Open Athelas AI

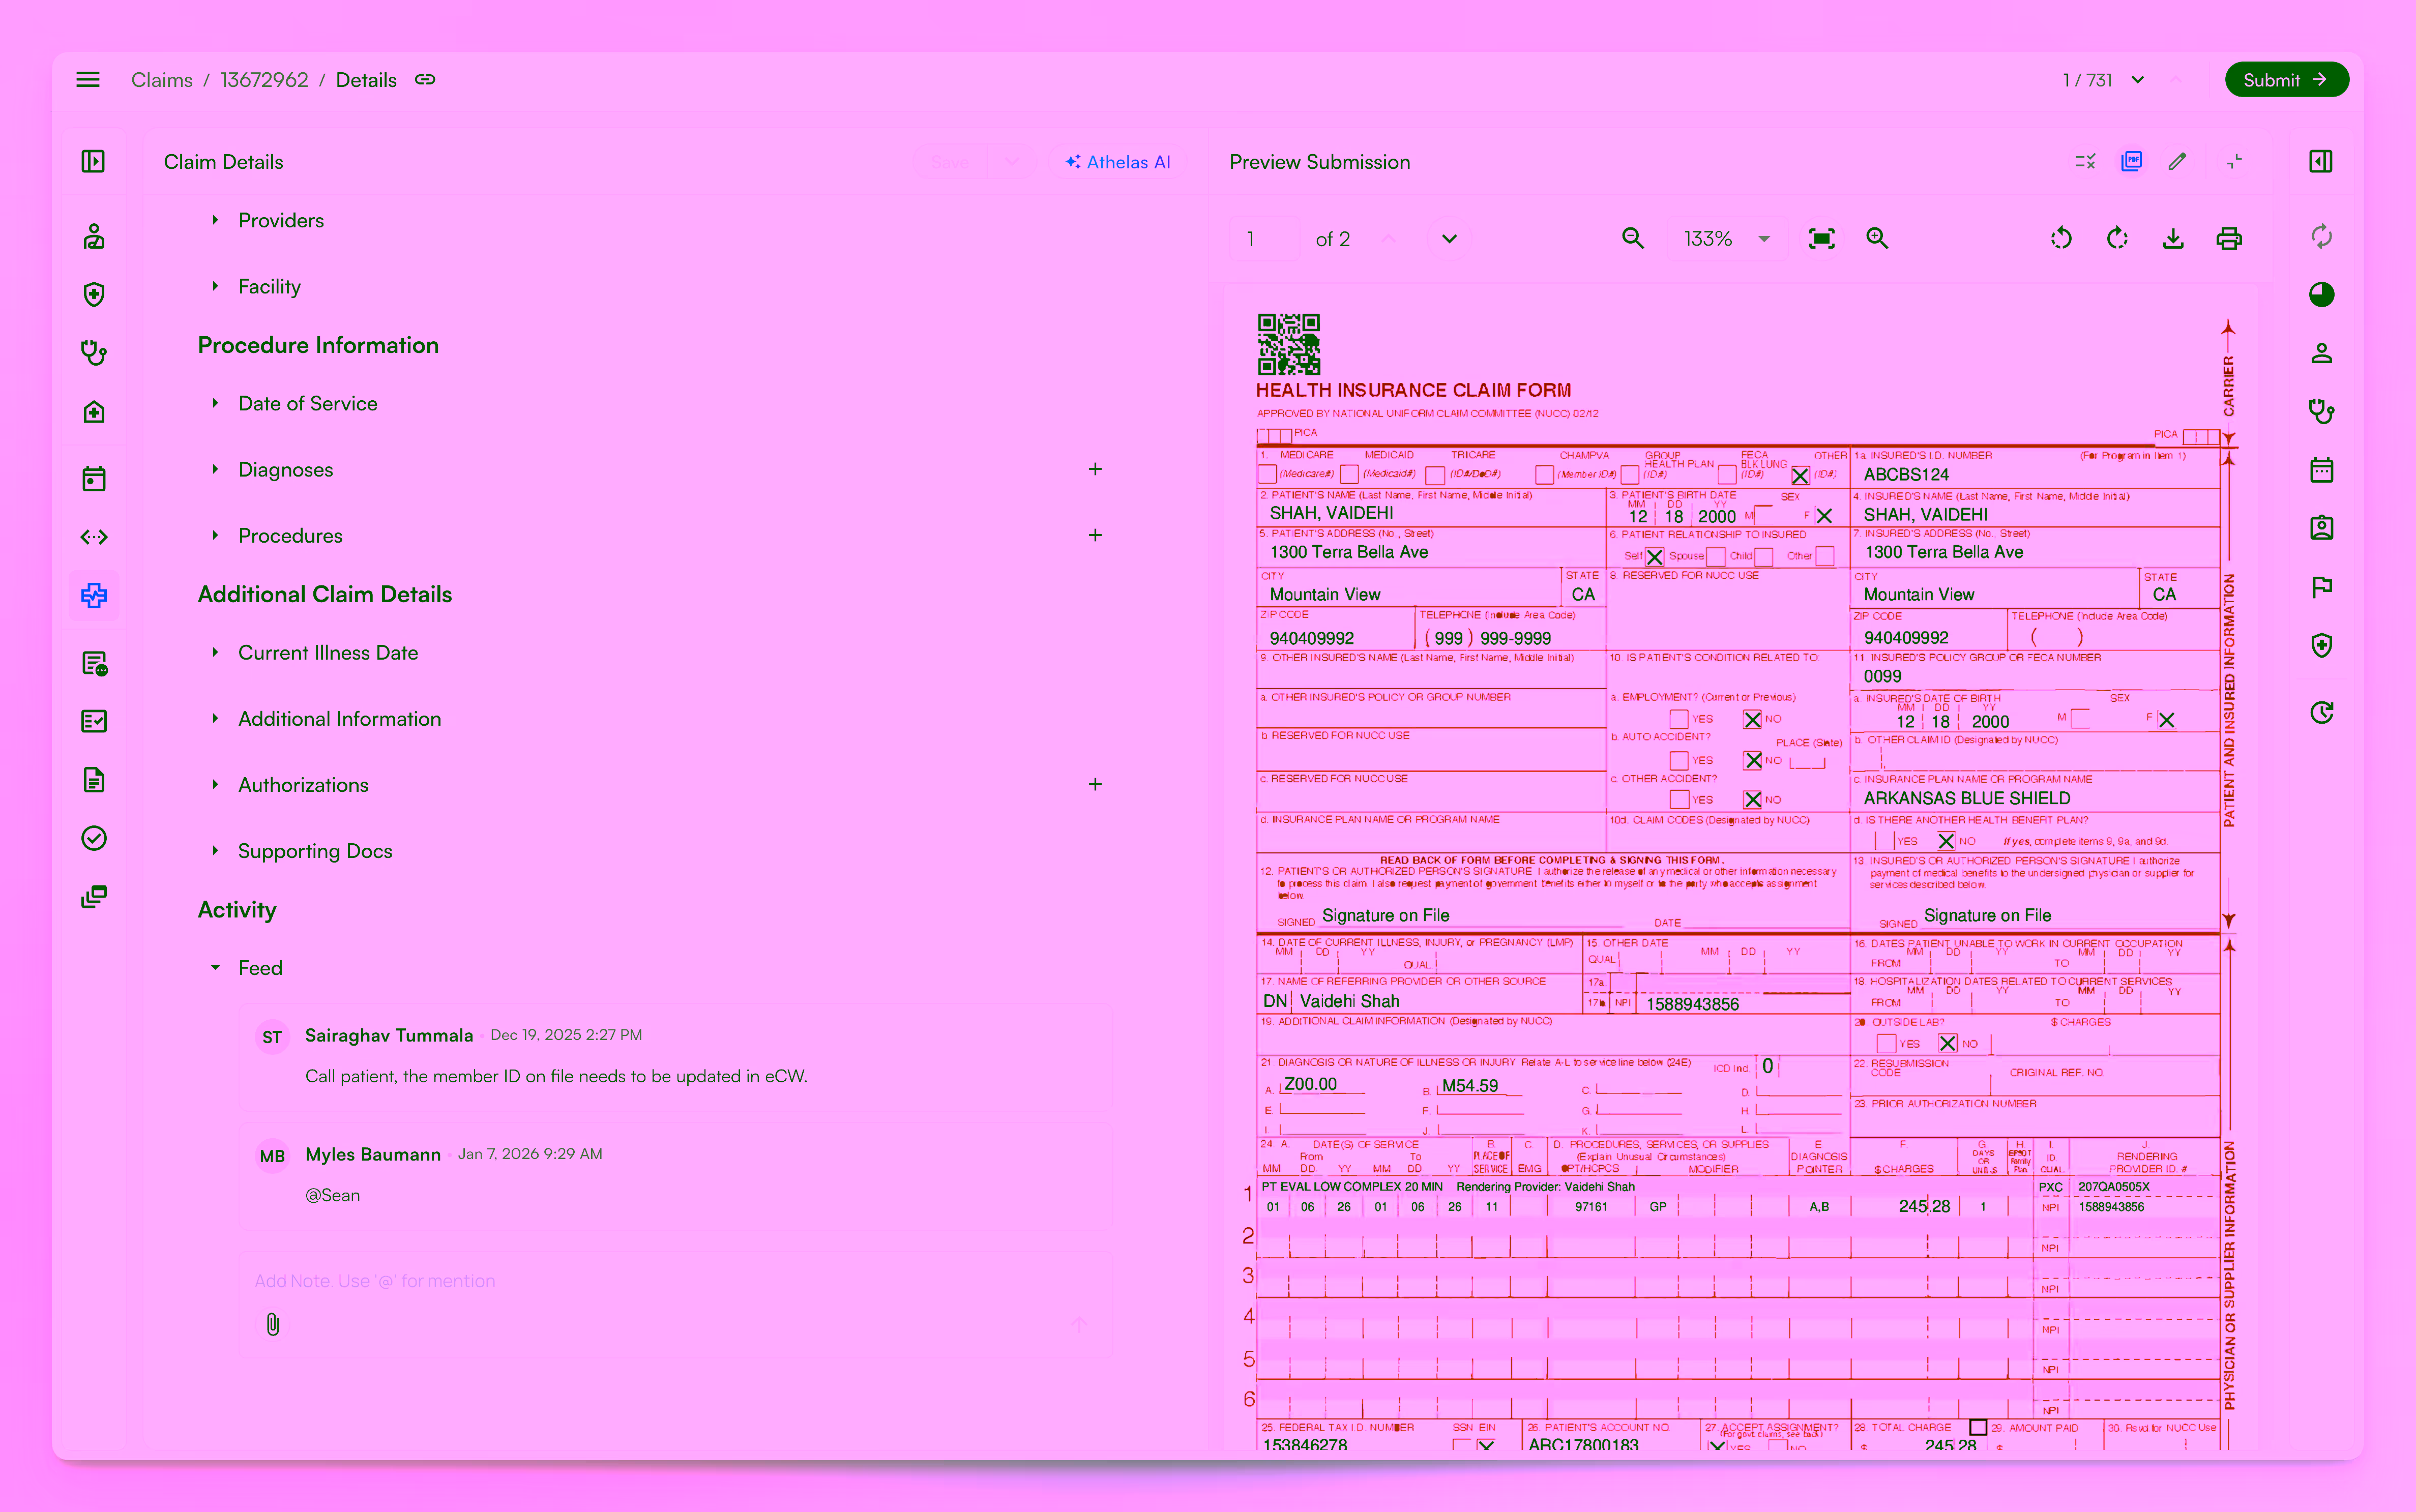pos(1118,161)
